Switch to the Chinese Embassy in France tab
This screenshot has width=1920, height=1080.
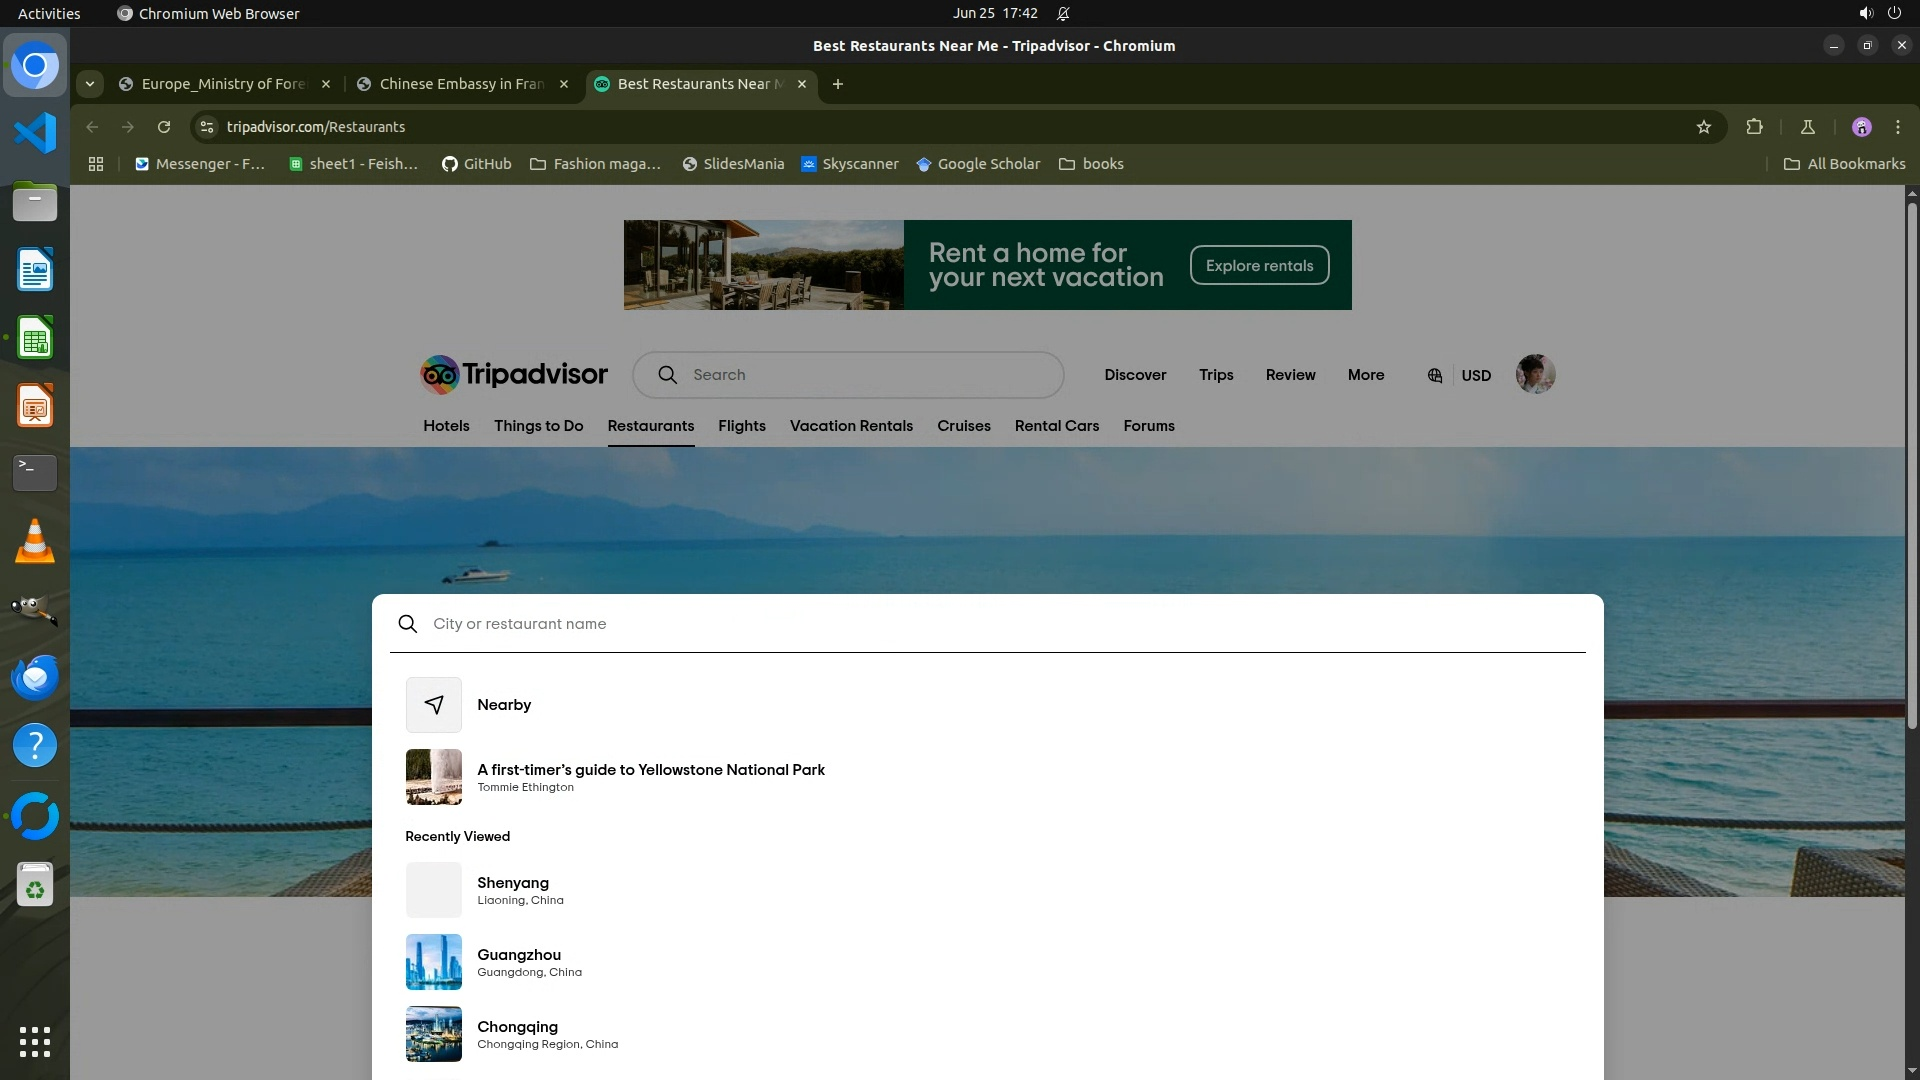pyautogui.click(x=461, y=84)
